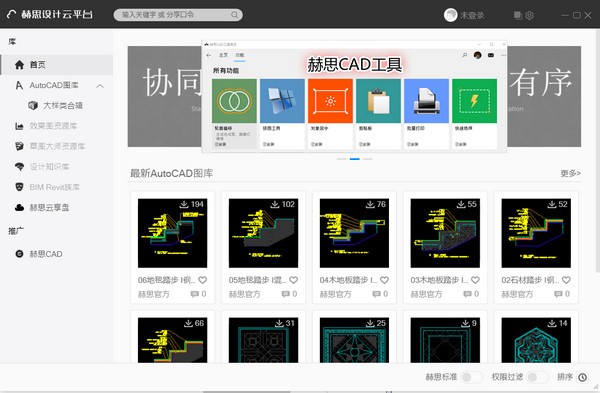Image resolution: width=600 pixels, height=393 pixels.
Task: Favorite the 05地毯踏步 item heart
Action: 293,280
